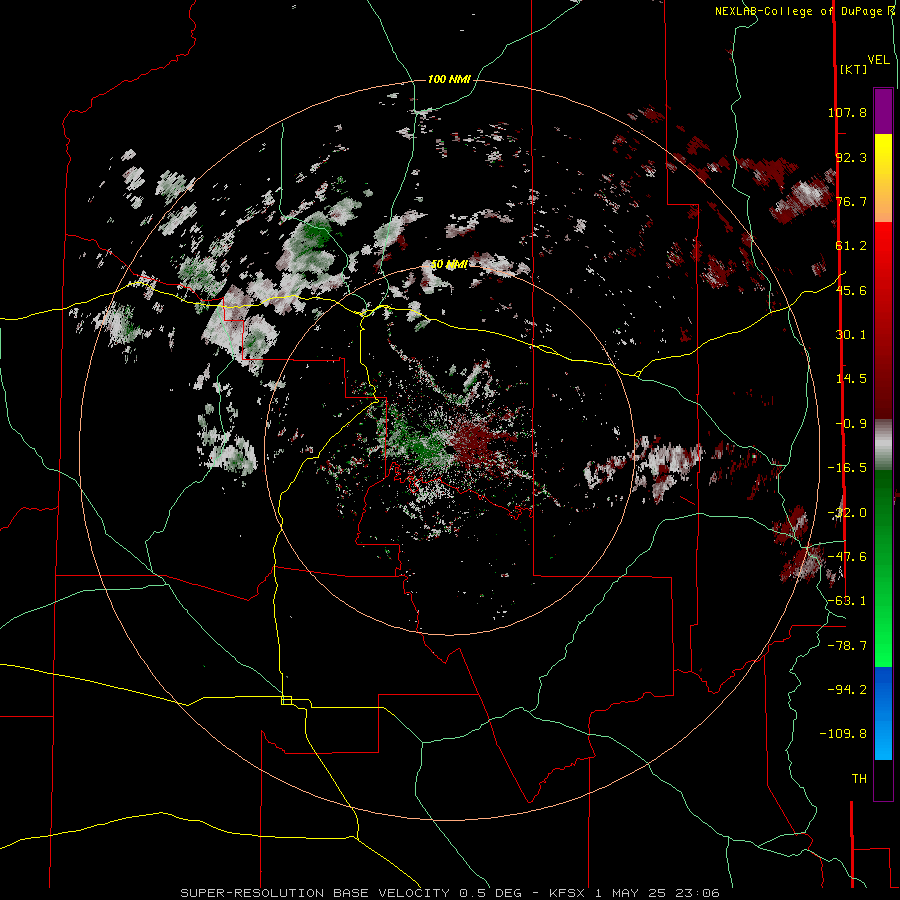The image size is (900, 900).
Task: Click the 107.8 velocity scale value
Action: tap(847, 112)
